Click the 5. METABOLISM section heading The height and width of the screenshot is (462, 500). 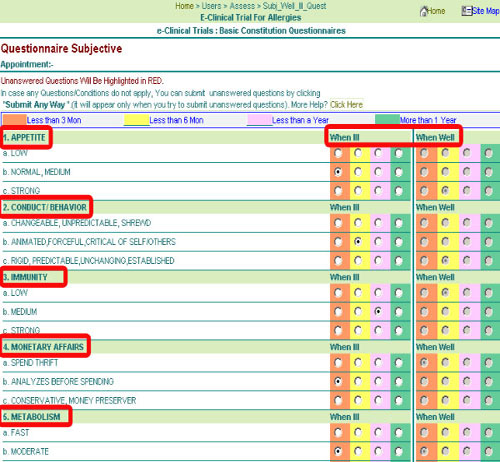(32, 417)
